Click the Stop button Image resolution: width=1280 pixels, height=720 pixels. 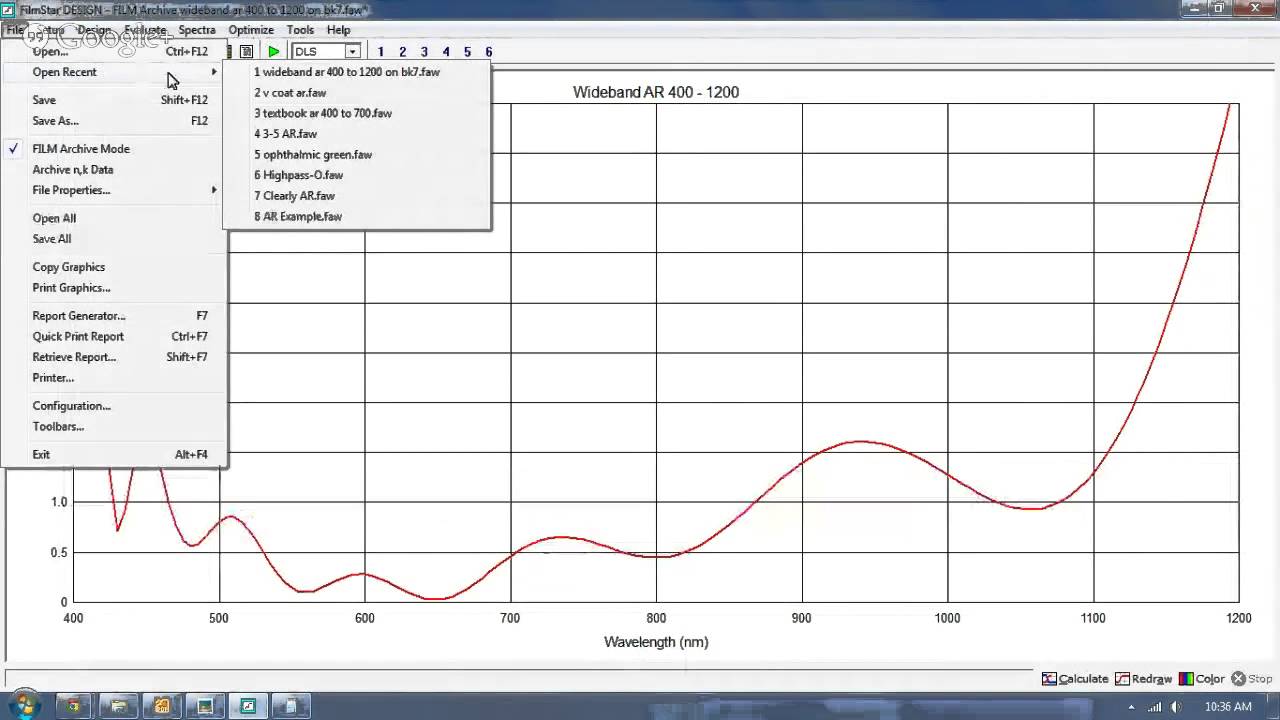1252,678
